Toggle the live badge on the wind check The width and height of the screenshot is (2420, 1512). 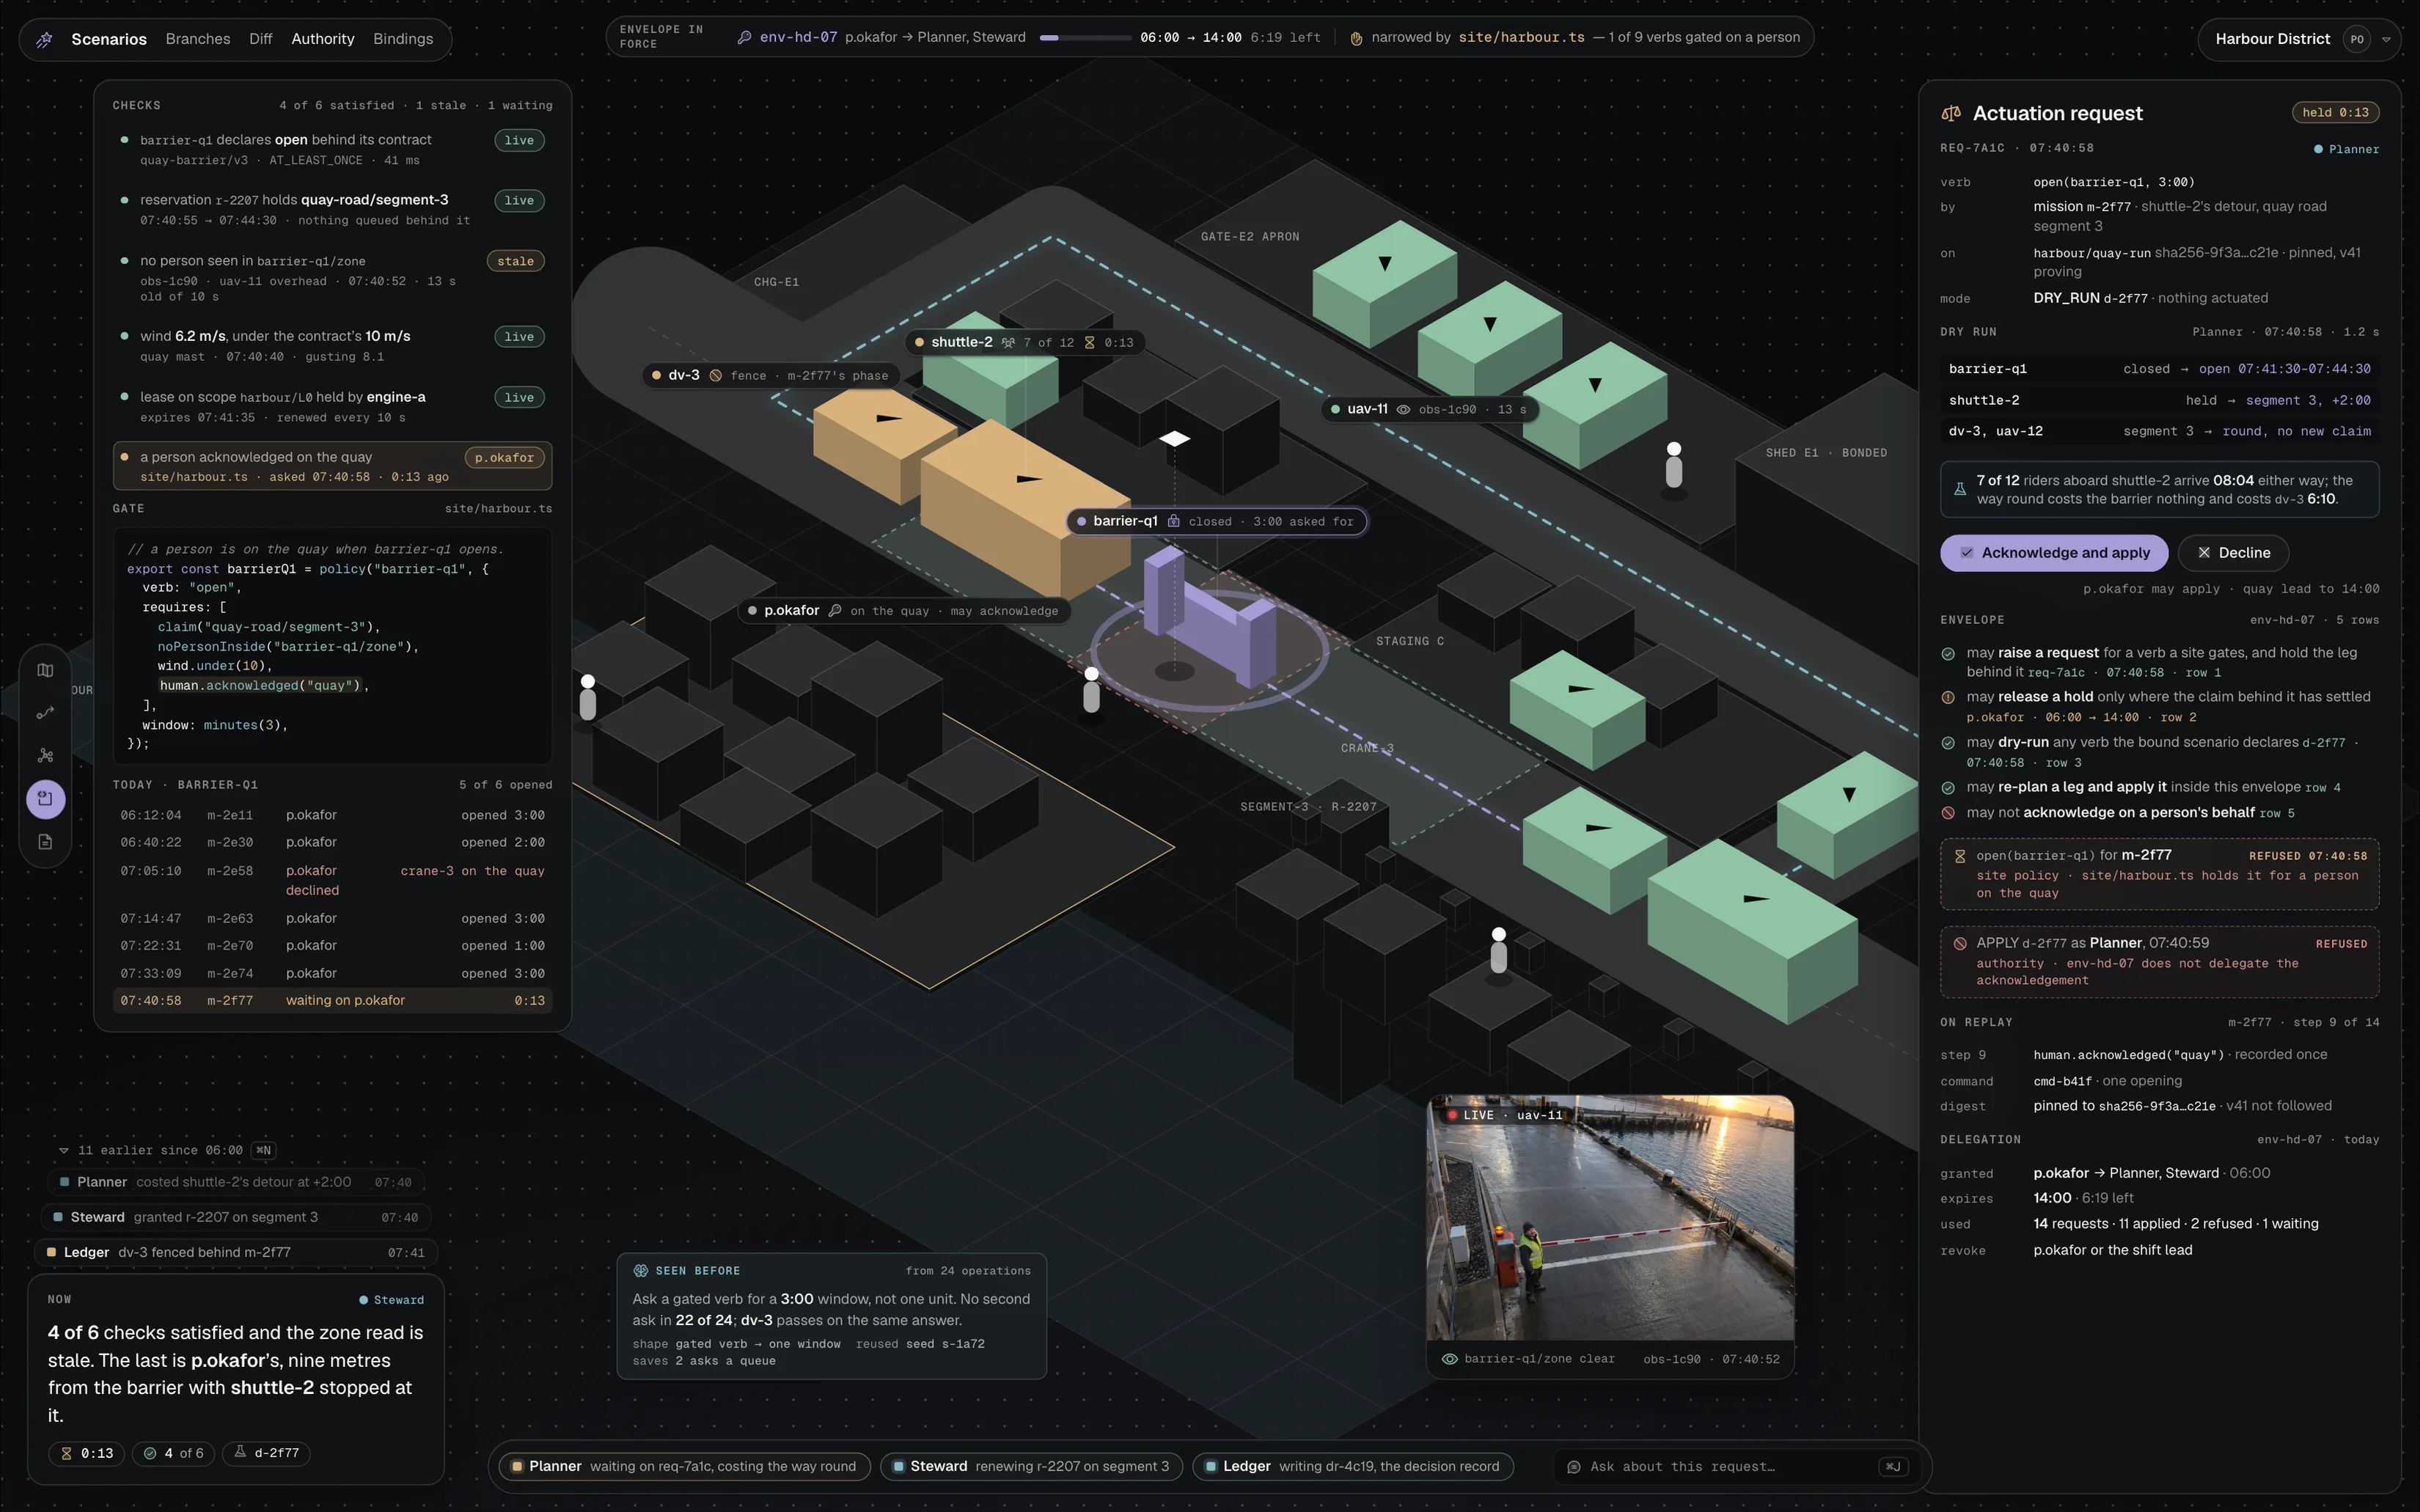pos(519,337)
